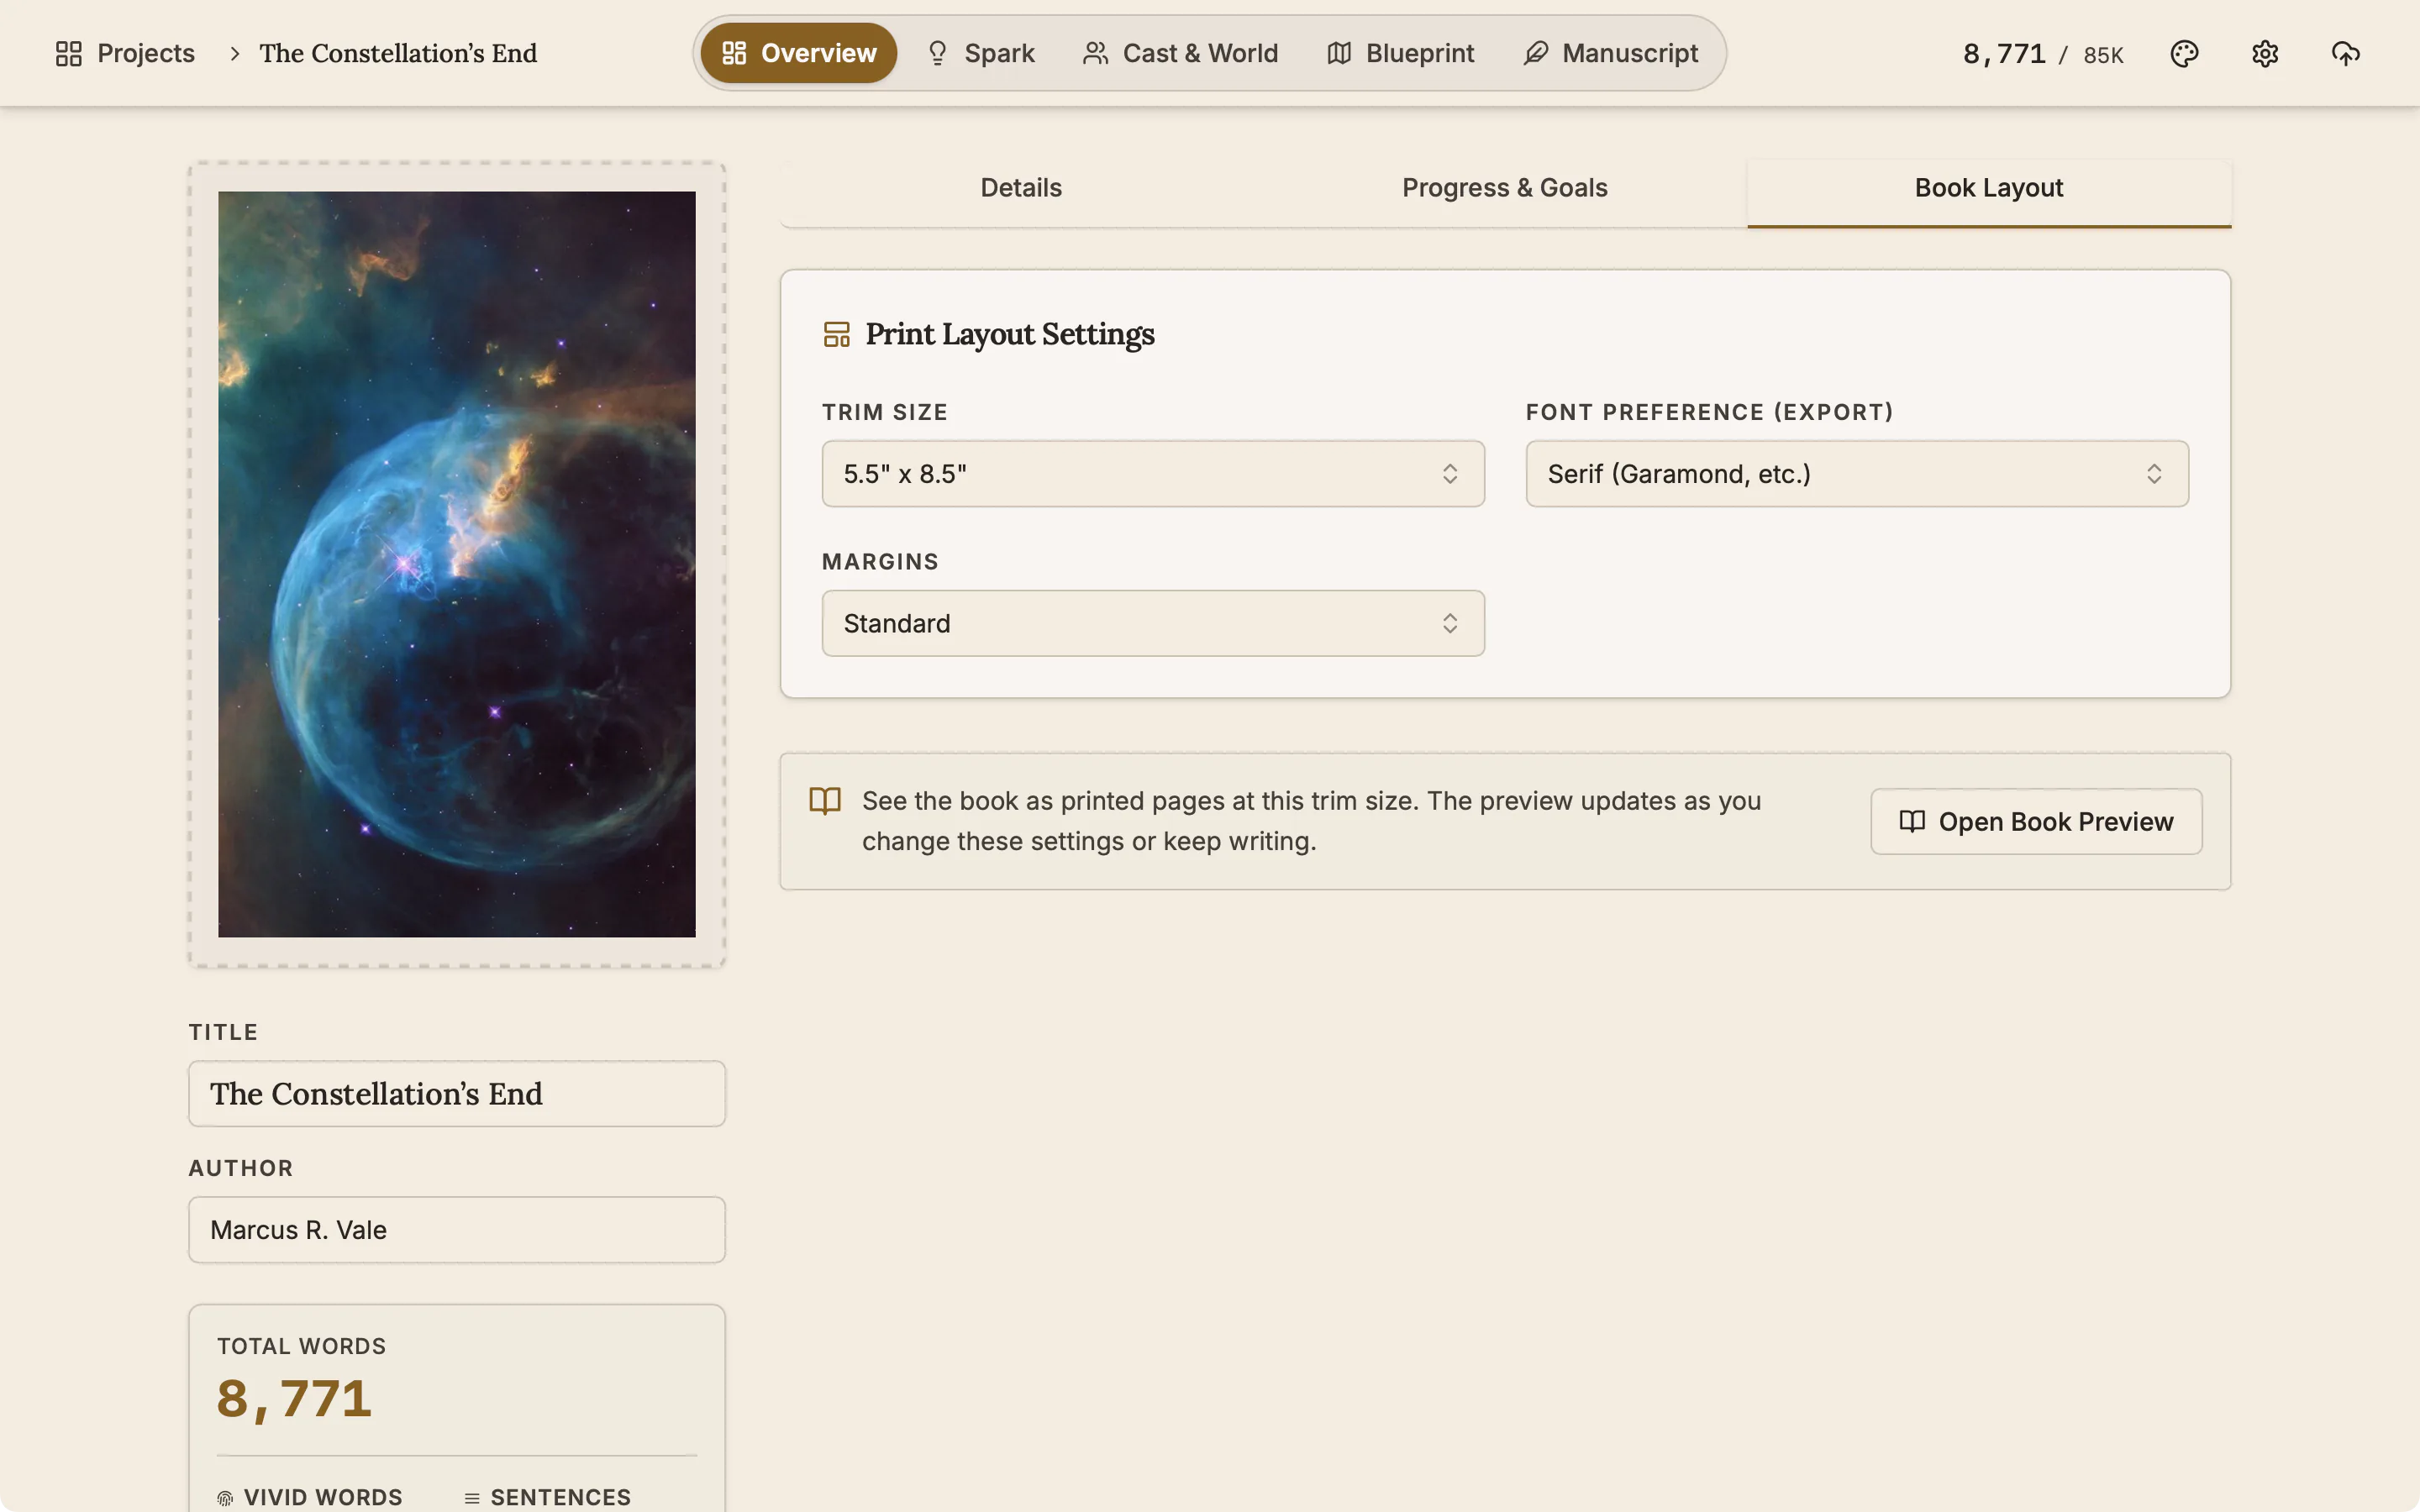Click the breadcrumb chevron after Projects
The width and height of the screenshot is (2420, 1512).
click(x=235, y=53)
